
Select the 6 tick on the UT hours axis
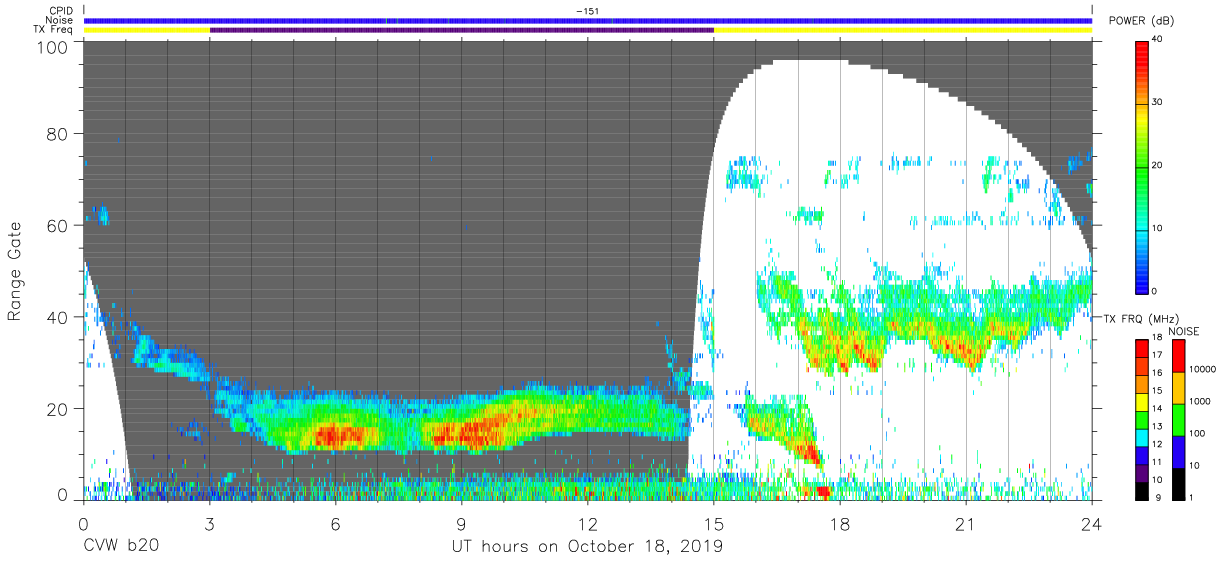point(336,523)
